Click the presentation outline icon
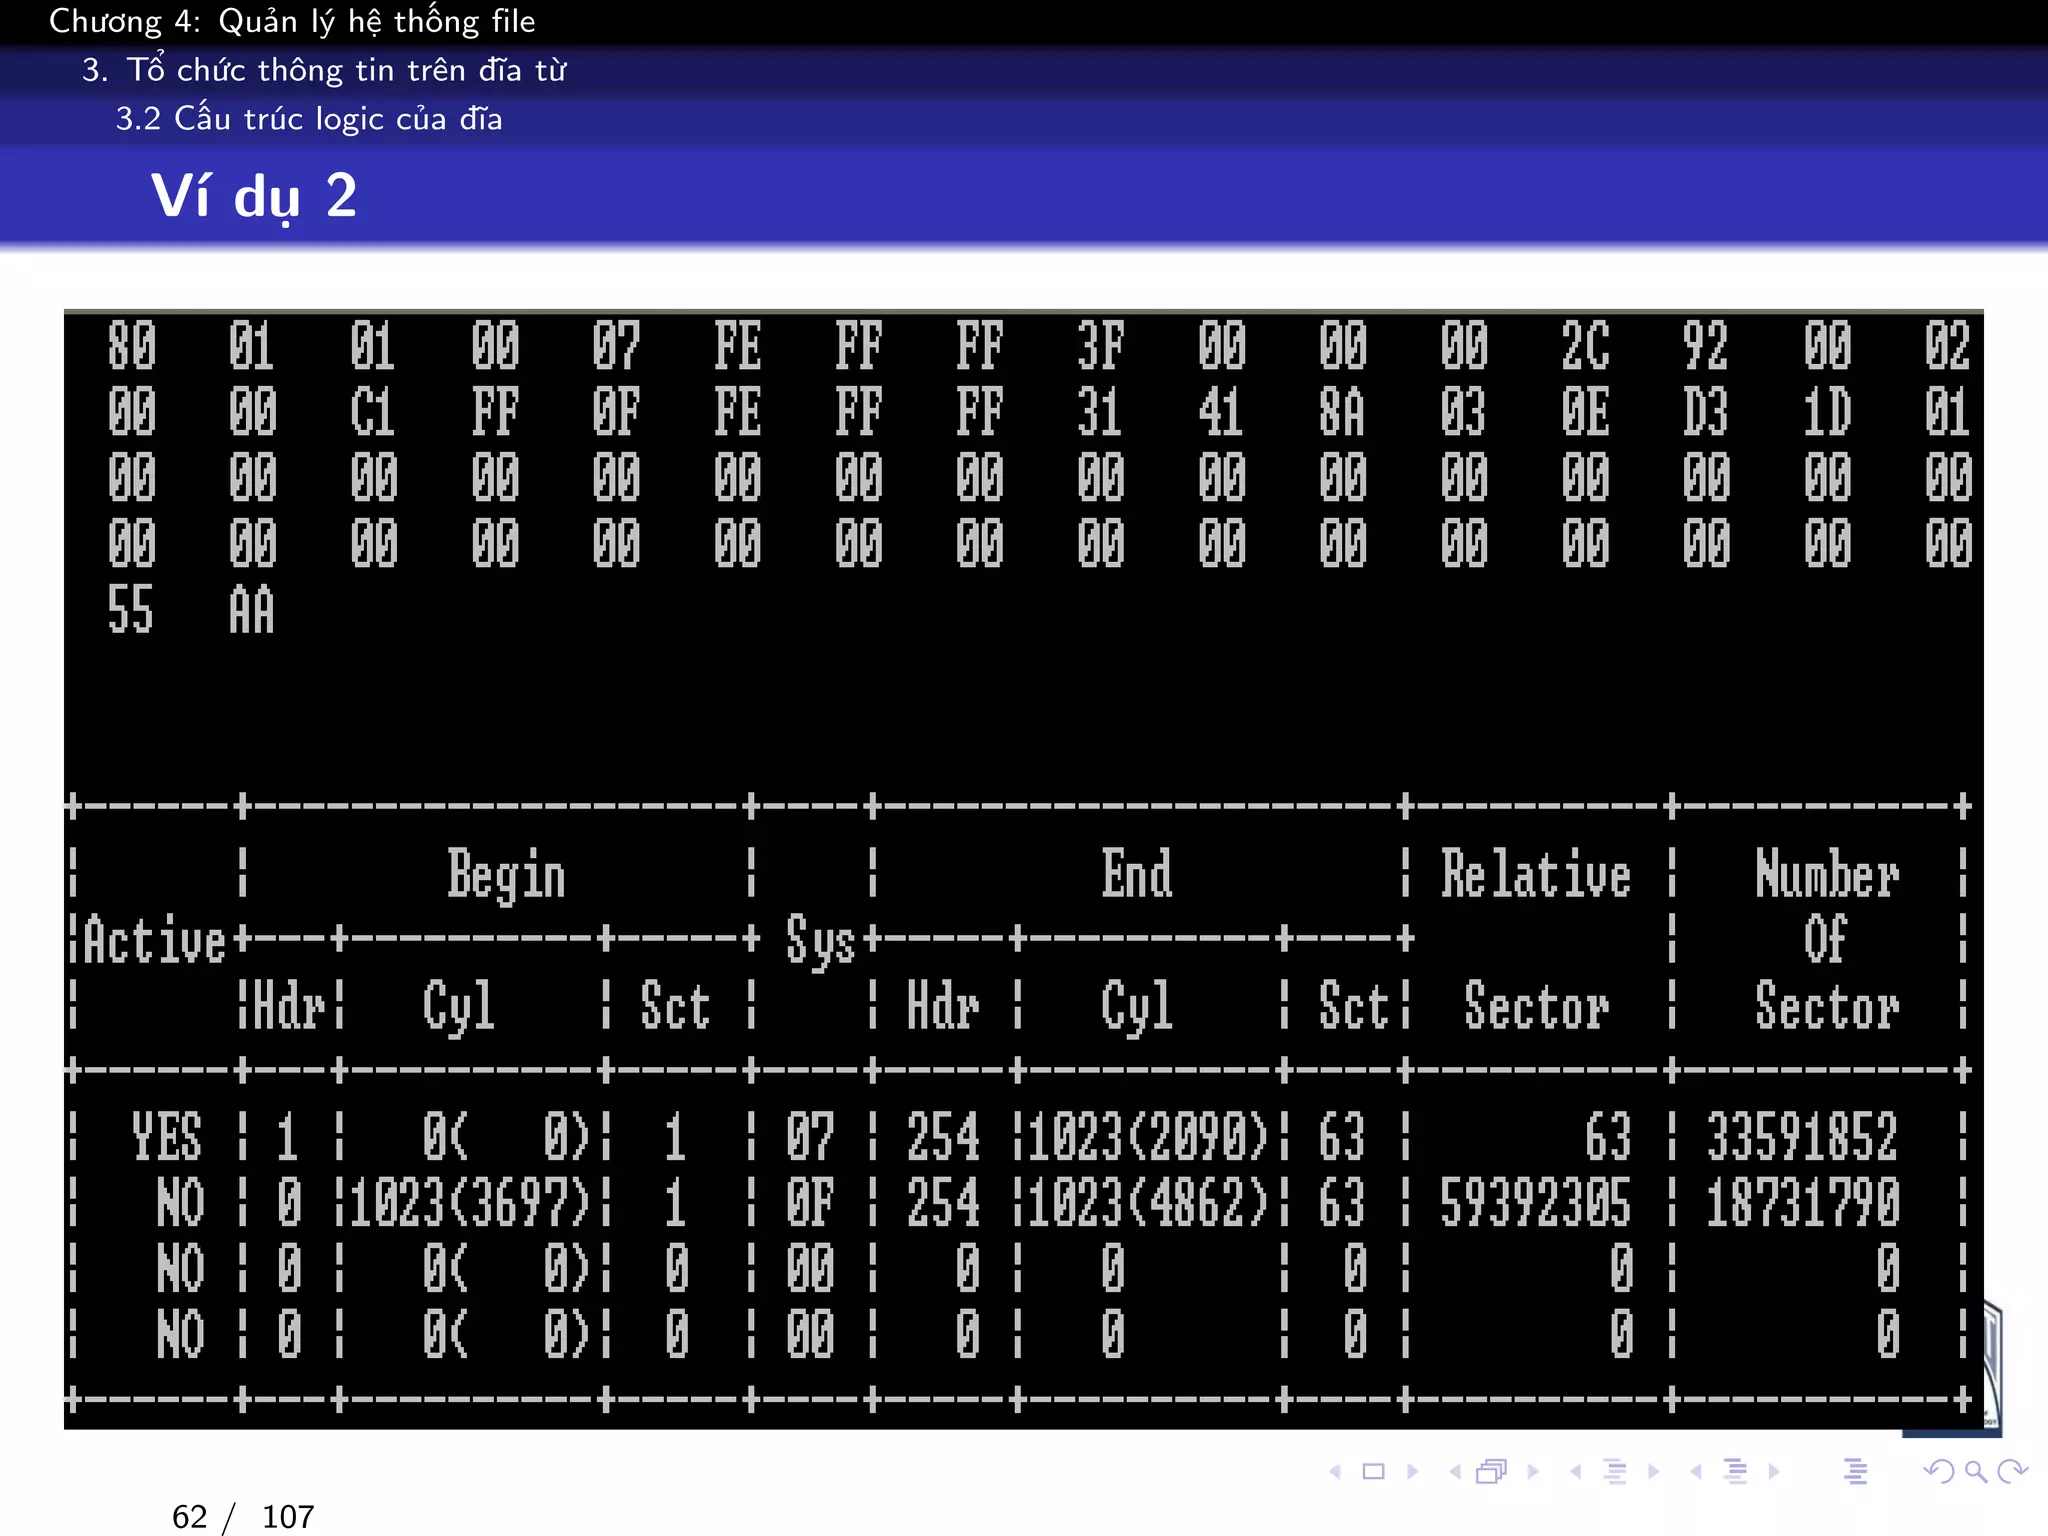 click(x=1855, y=1471)
